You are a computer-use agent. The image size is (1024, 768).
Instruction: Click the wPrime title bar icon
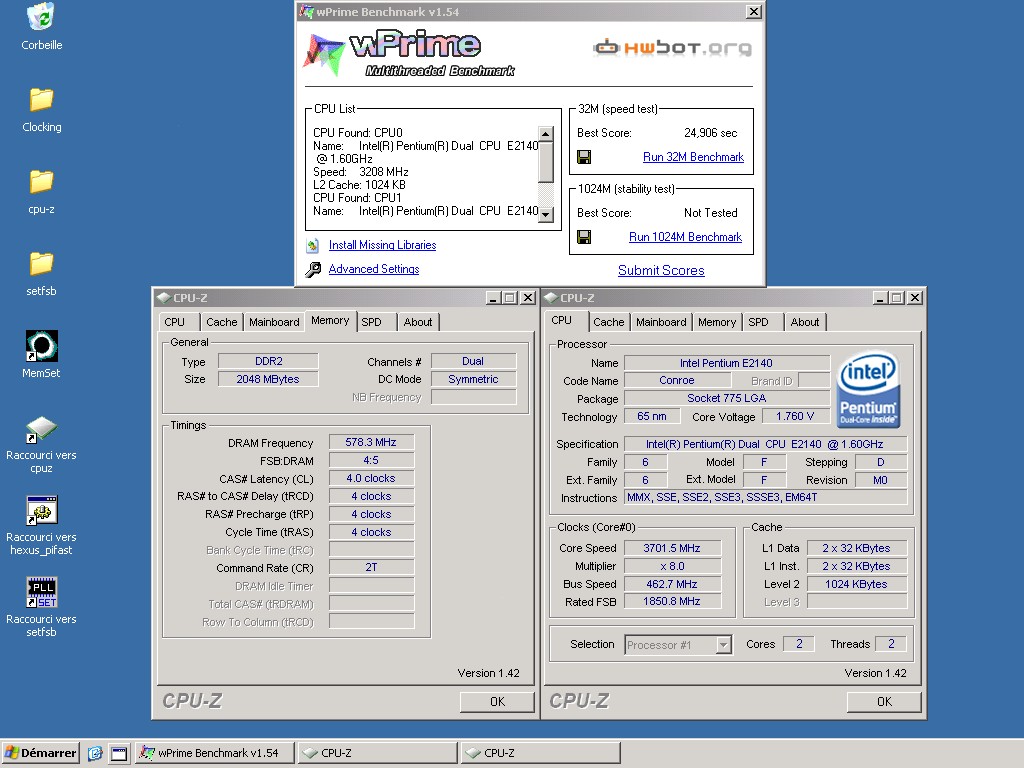[306, 12]
